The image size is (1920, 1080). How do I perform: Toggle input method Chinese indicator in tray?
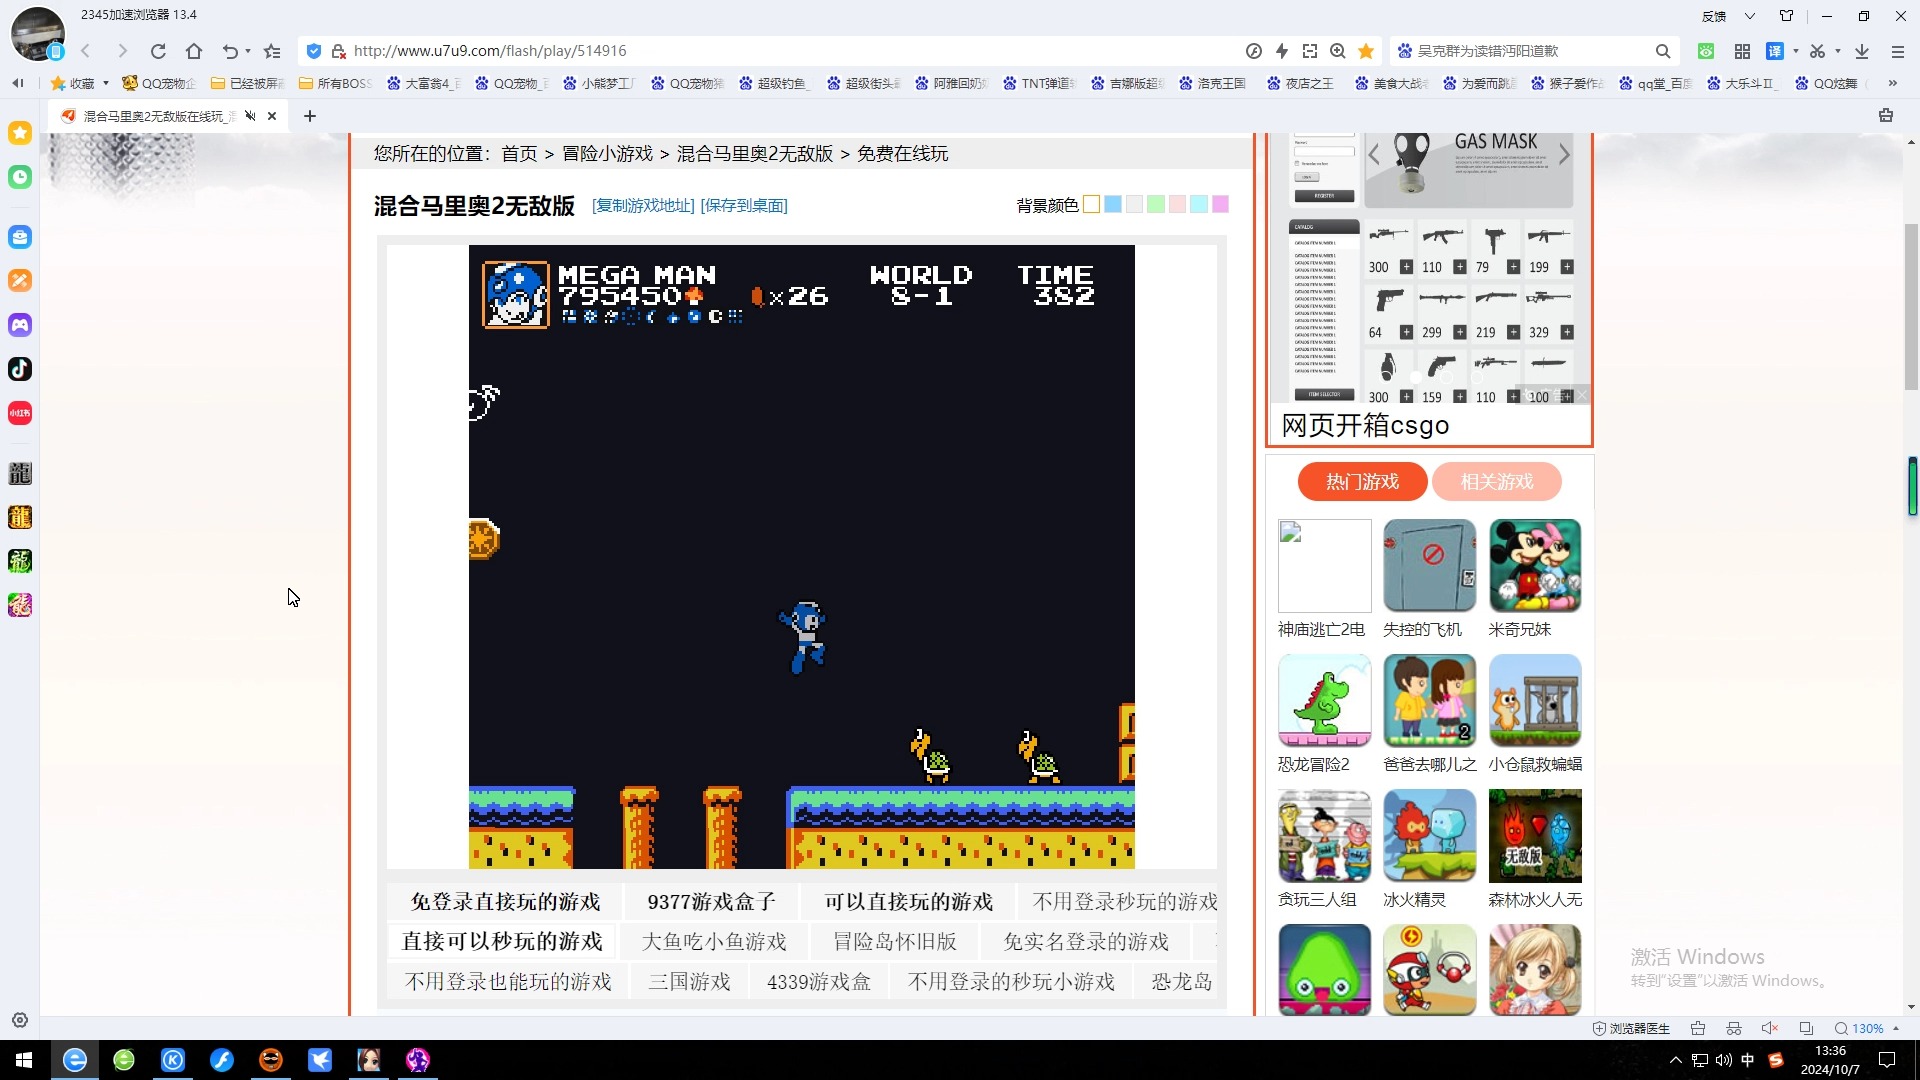click(1747, 1060)
